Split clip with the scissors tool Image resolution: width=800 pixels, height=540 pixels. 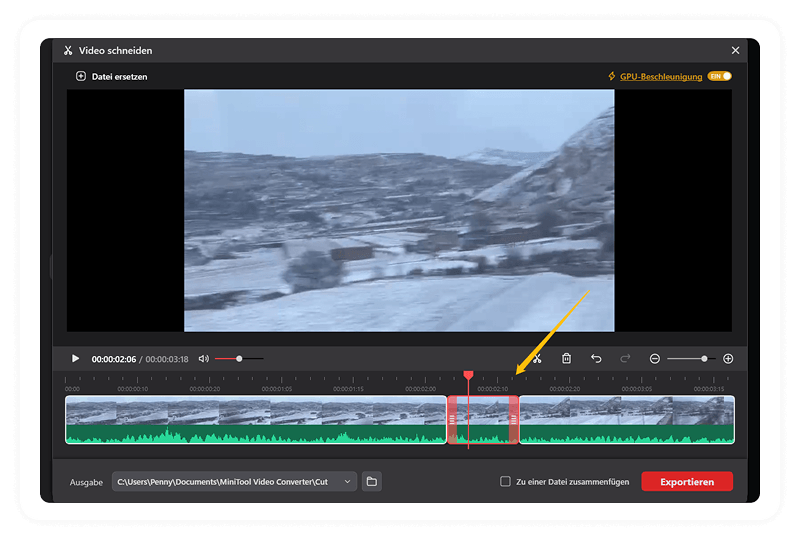(x=537, y=359)
